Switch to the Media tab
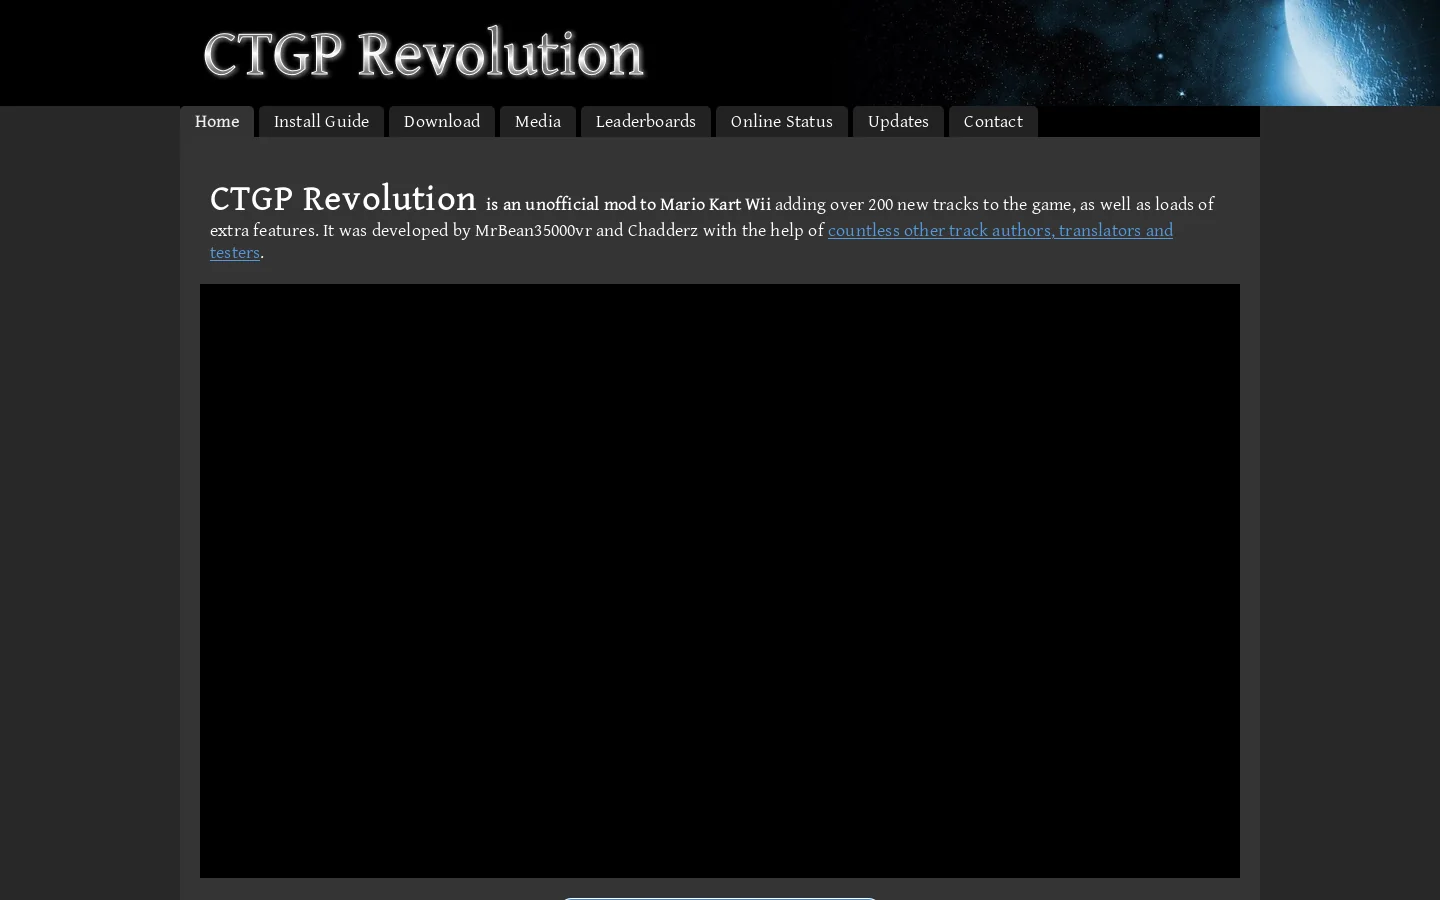This screenshot has width=1440, height=900. (538, 121)
